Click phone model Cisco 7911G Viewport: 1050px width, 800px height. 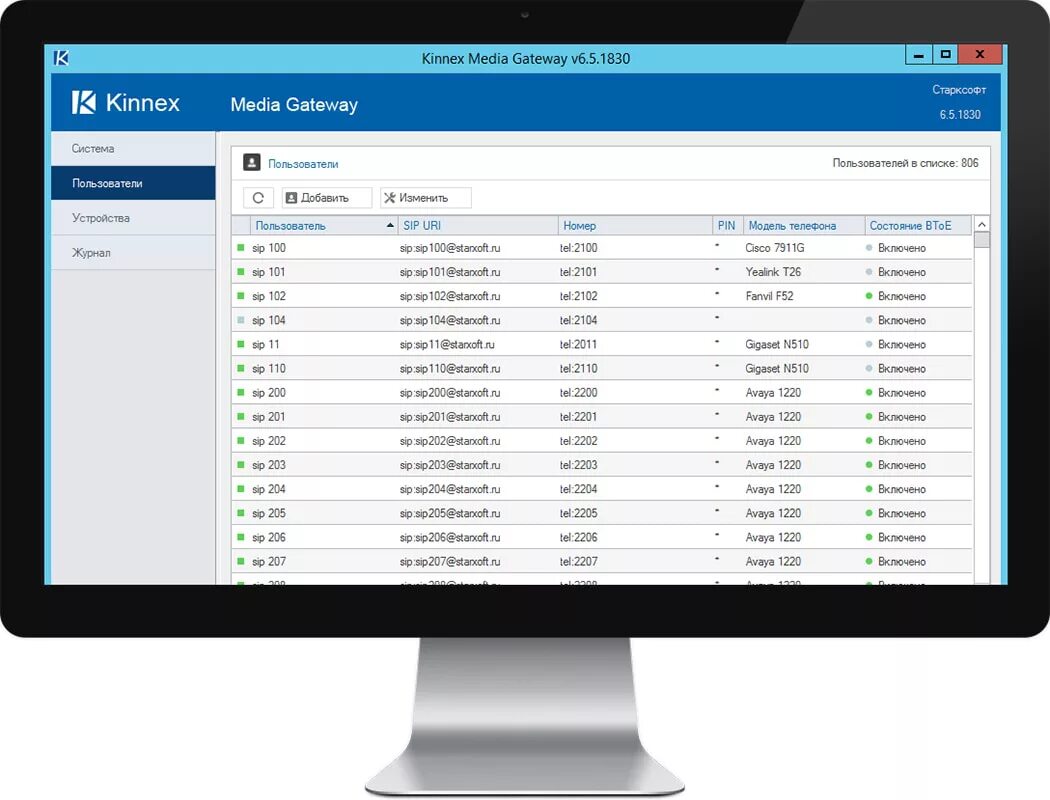[x=775, y=248]
